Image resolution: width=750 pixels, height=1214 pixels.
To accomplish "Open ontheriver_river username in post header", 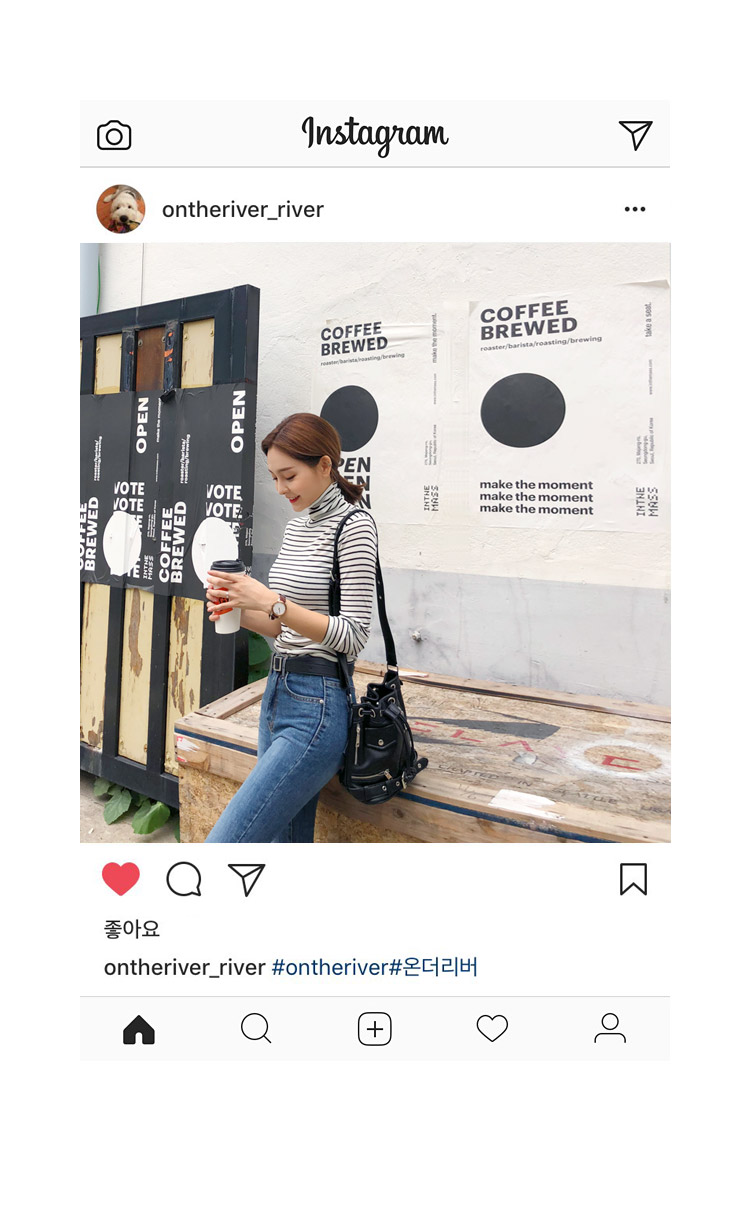I will 243,209.
